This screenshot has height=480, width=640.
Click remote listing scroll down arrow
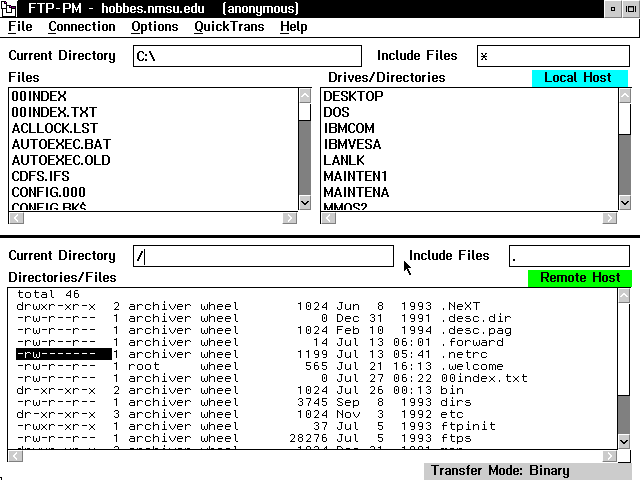[624, 441]
